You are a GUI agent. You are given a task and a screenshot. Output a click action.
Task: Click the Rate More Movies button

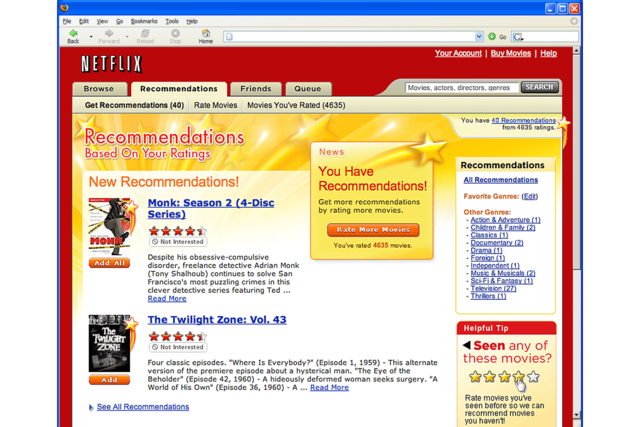373,230
